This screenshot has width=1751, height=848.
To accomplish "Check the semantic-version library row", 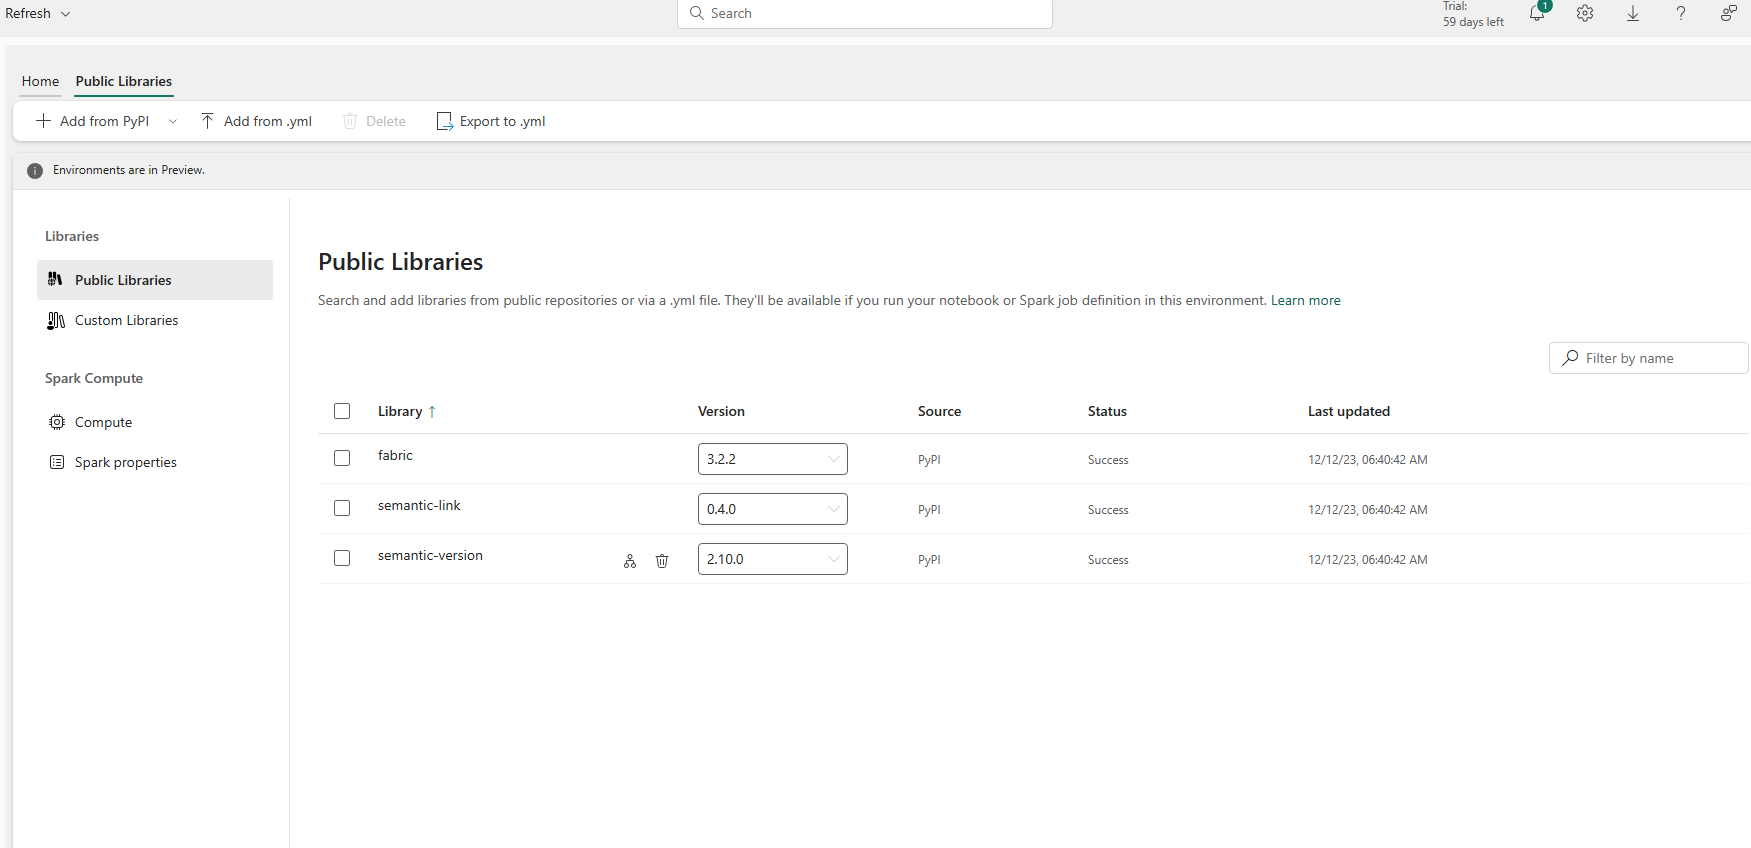I will tap(342, 558).
